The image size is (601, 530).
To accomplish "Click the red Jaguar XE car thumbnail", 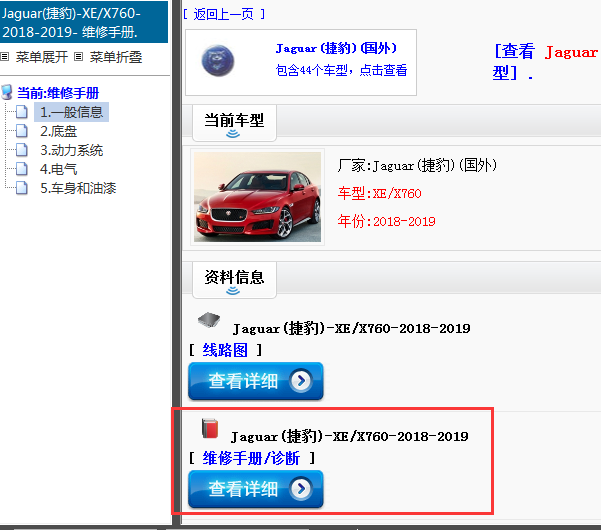I will click(x=257, y=197).
